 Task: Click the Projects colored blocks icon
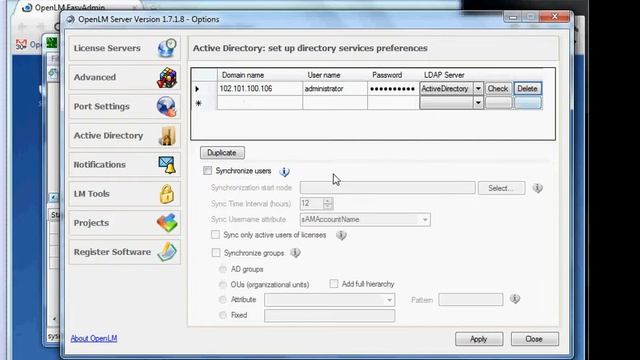(x=167, y=223)
